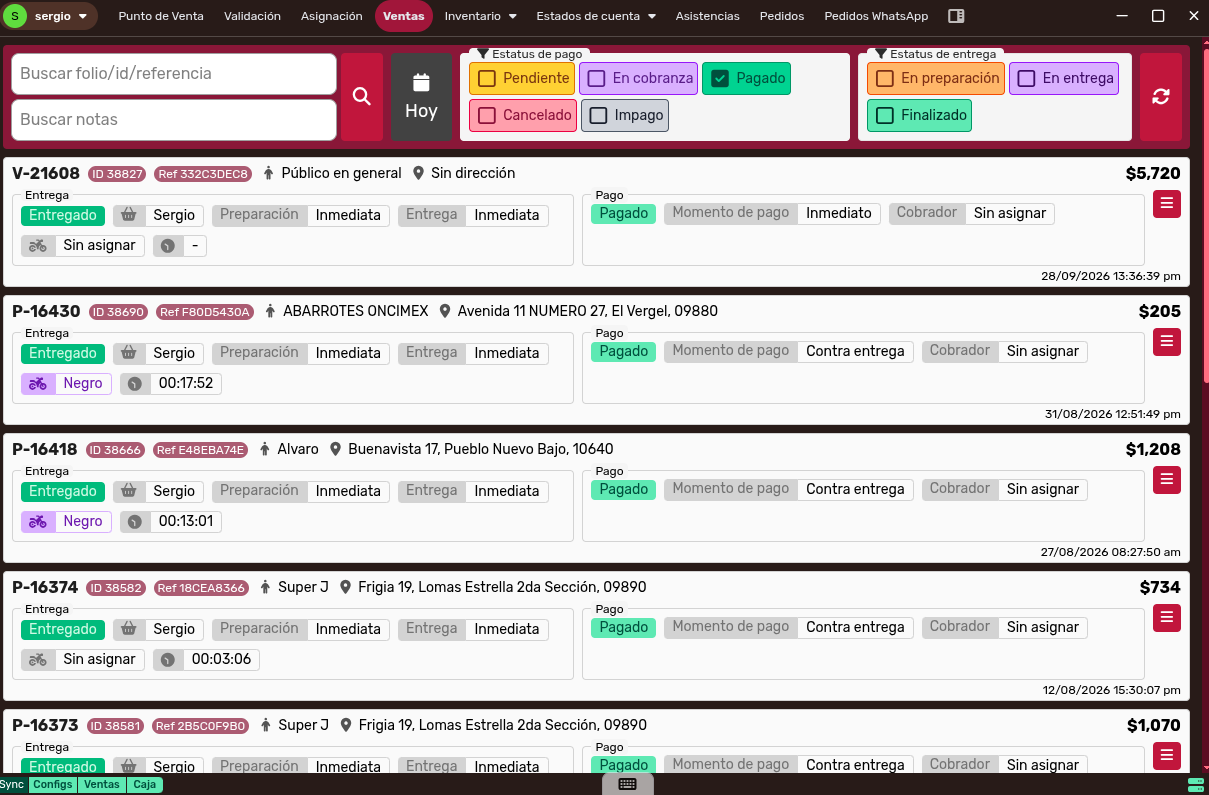Click the location pin on P-16418 address
Image resolution: width=1209 pixels, height=795 pixels.
coord(336,449)
